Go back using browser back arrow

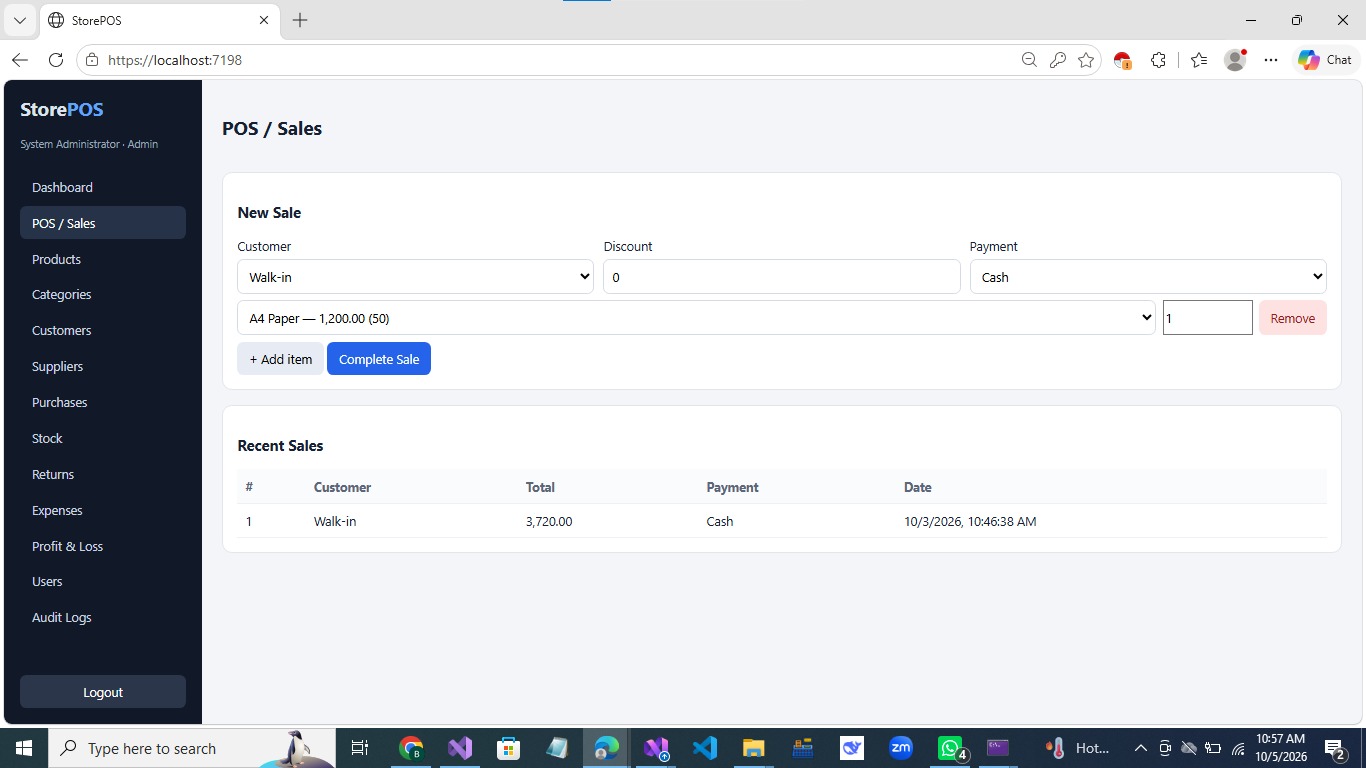tap(20, 60)
